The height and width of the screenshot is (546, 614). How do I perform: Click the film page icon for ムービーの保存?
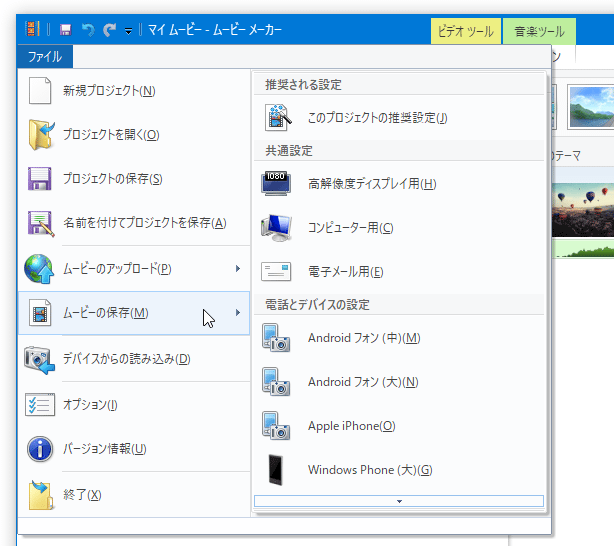40,313
